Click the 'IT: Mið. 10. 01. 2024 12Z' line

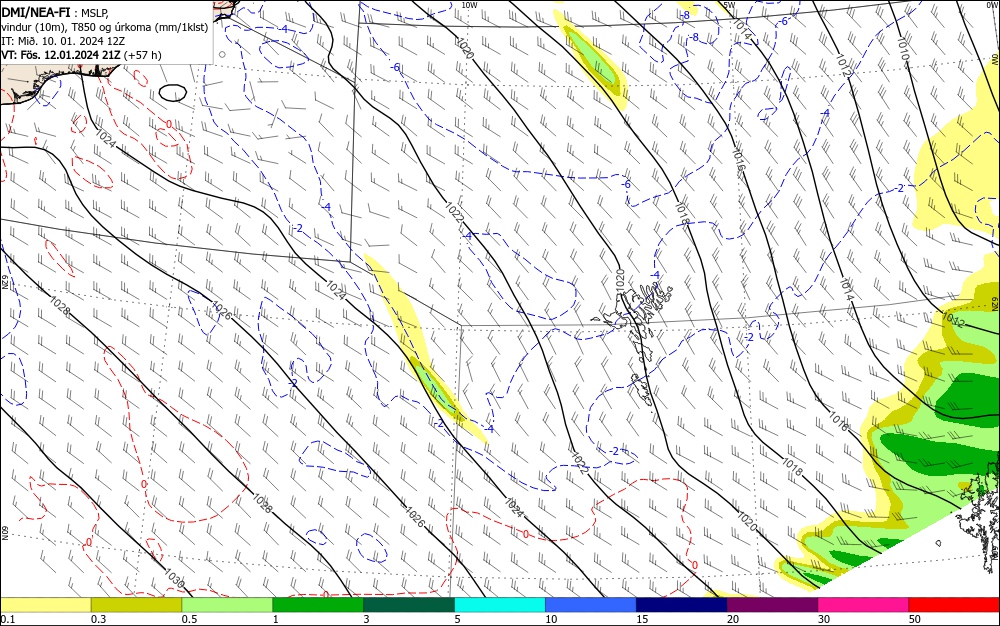tap(63, 41)
